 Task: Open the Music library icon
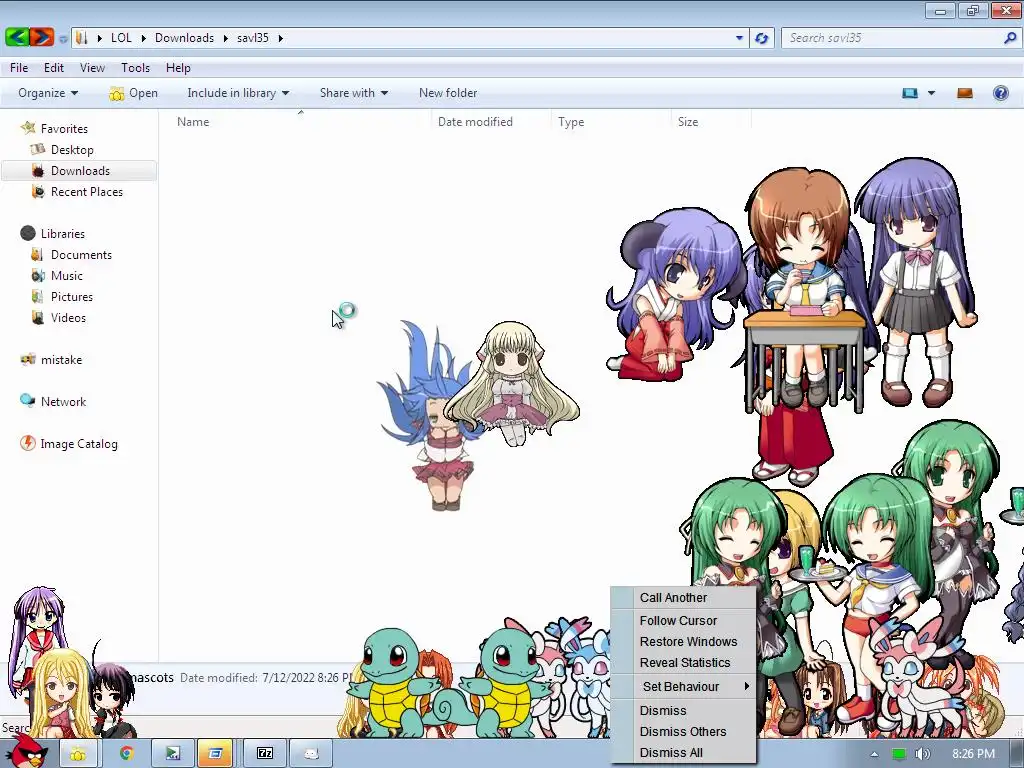(x=38, y=276)
